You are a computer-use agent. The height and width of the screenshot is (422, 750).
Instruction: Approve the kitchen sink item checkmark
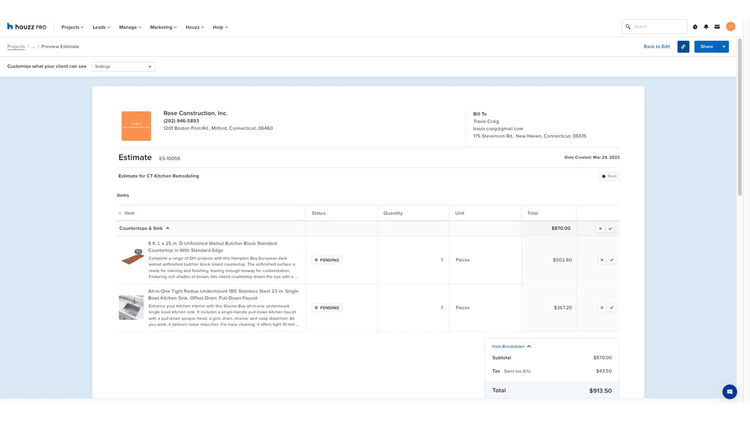pyautogui.click(x=612, y=308)
